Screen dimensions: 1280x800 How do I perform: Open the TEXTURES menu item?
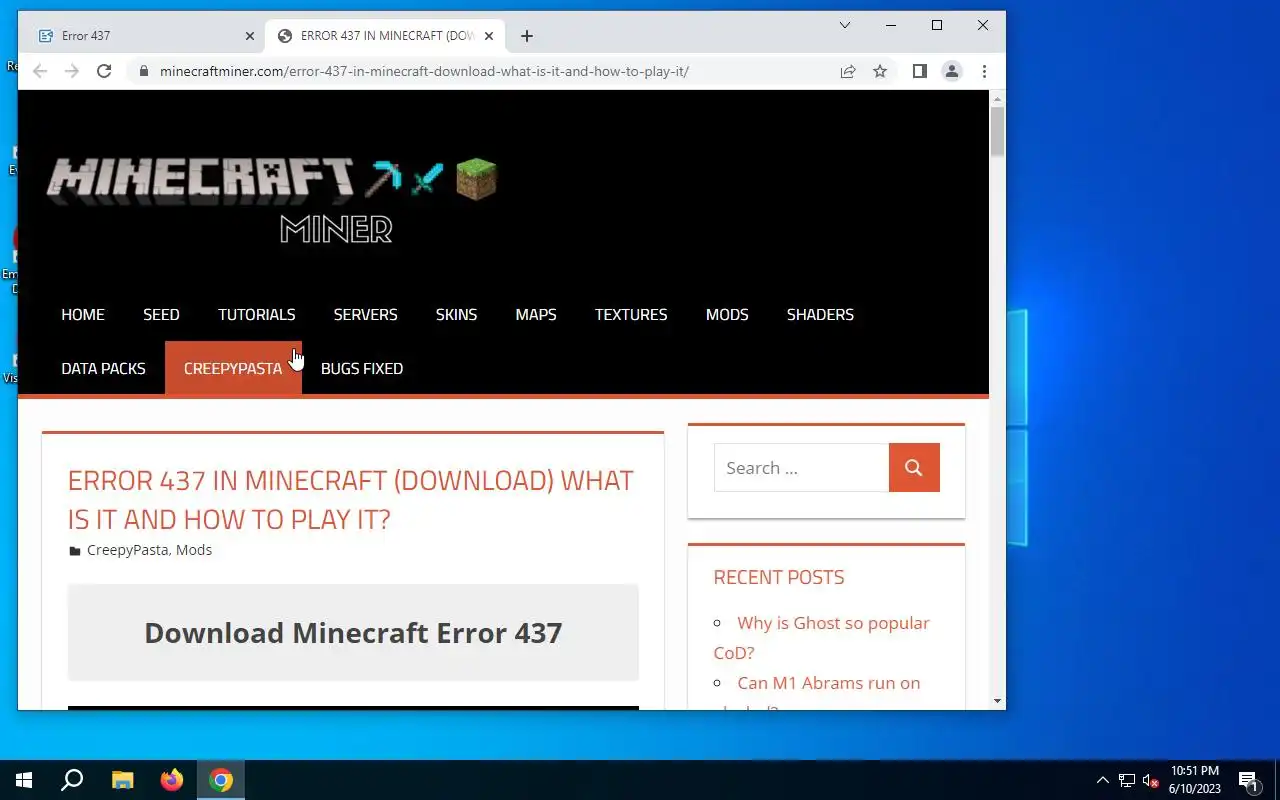point(631,314)
